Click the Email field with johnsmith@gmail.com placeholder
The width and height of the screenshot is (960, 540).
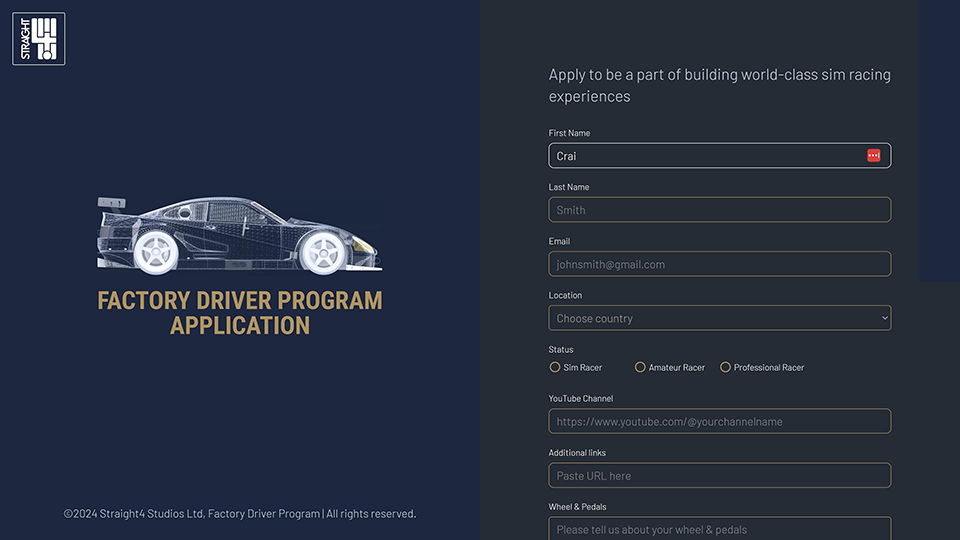719,264
